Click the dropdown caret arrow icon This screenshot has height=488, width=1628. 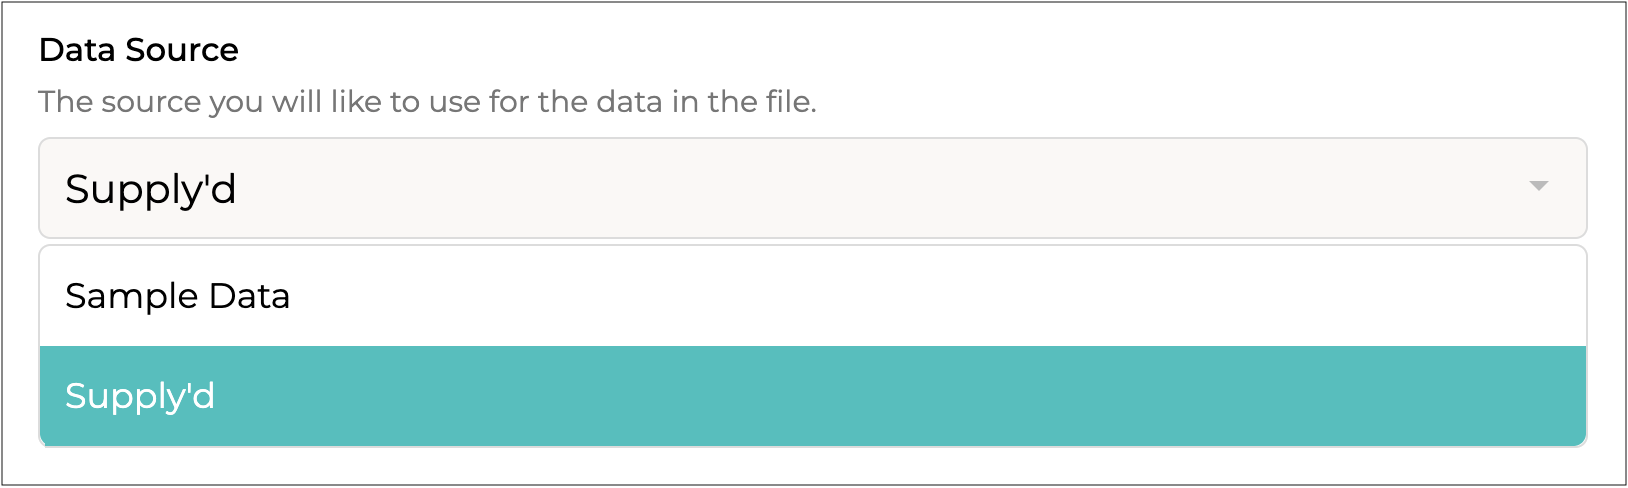coord(1539,187)
